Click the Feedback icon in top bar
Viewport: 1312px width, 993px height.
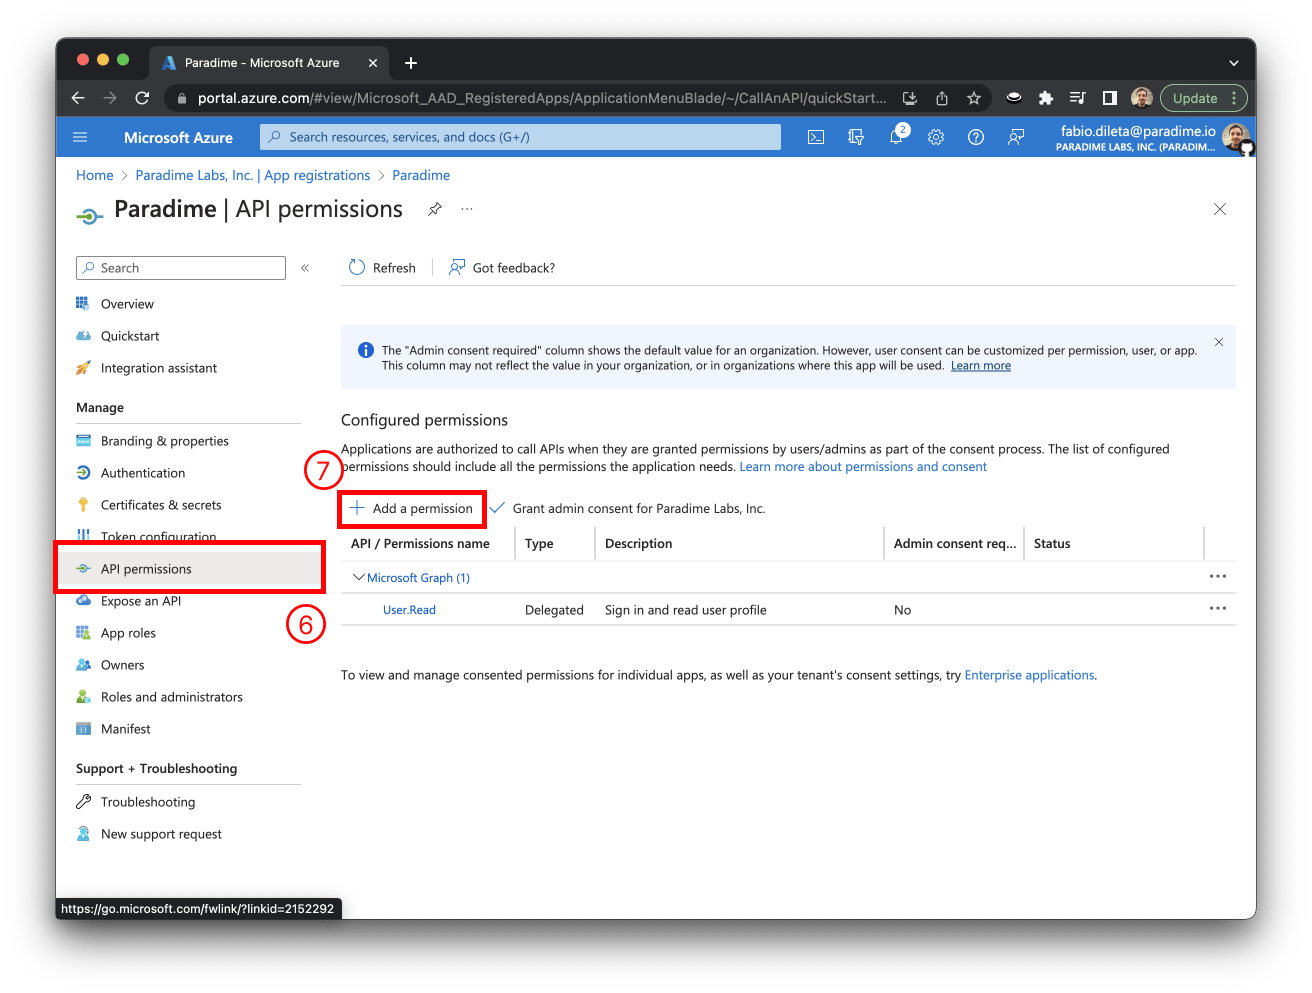[x=1016, y=137]
